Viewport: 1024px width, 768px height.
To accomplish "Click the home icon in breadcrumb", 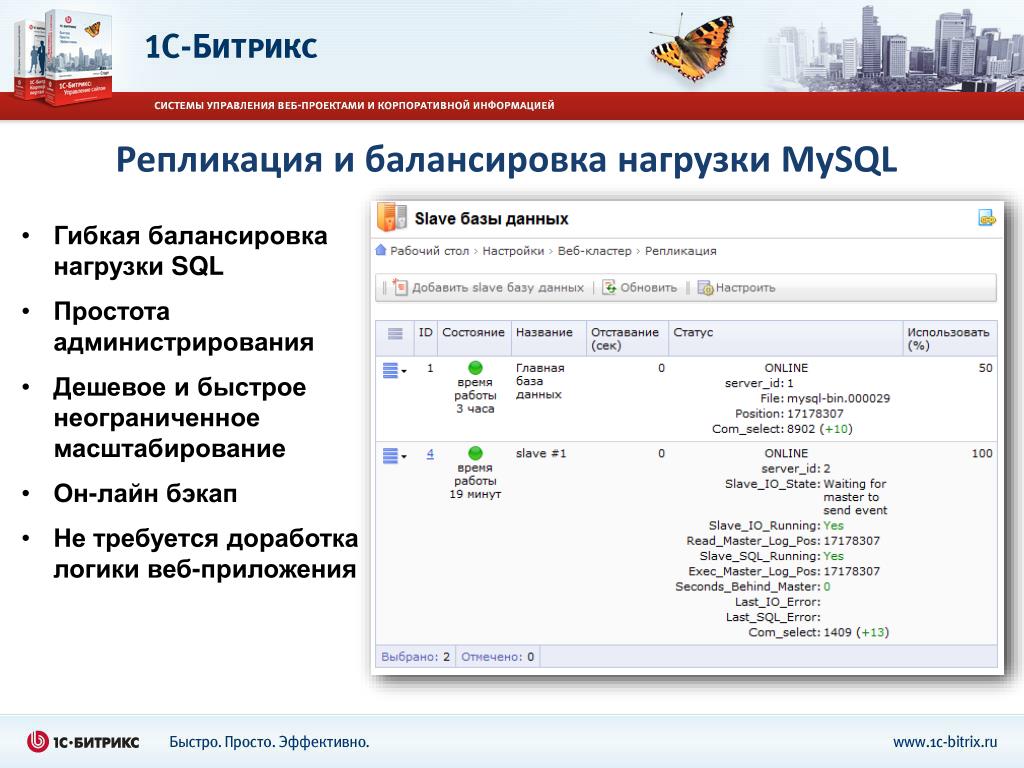I will click(381, 250).
